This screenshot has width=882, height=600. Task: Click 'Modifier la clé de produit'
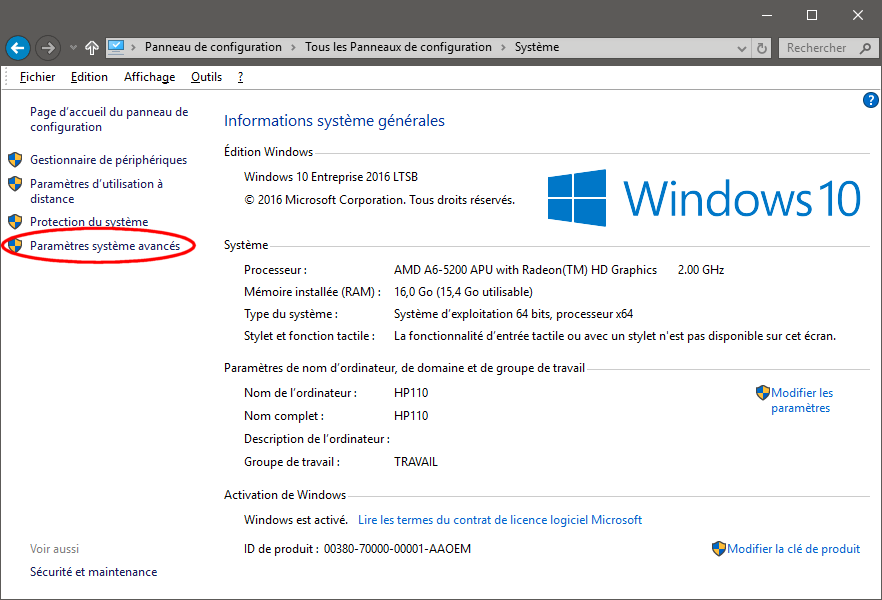794,549
